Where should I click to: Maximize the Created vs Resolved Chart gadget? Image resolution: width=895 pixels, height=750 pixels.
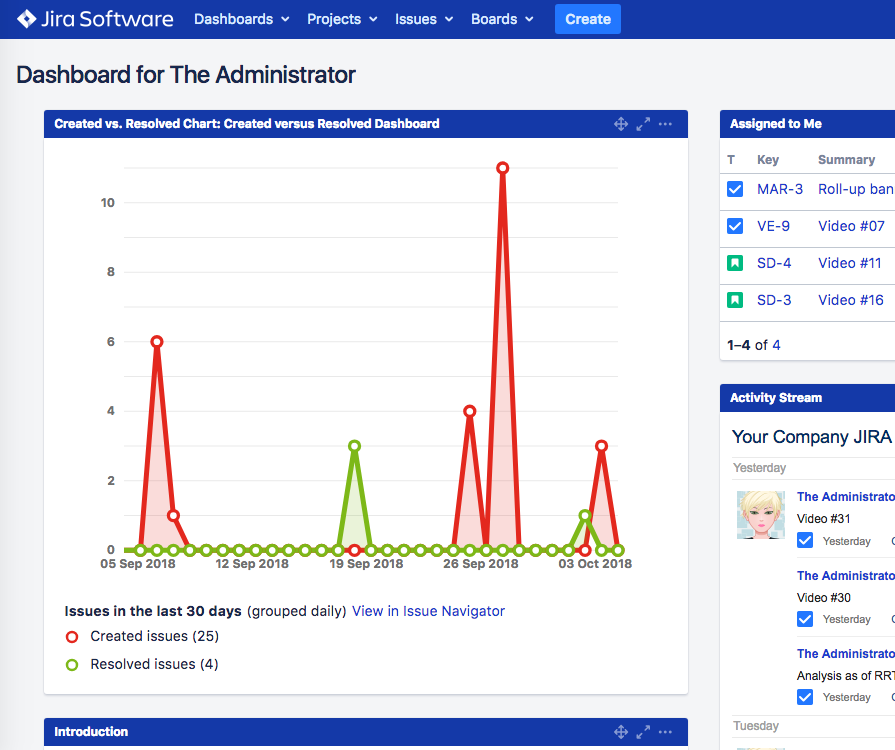[643, 123]
